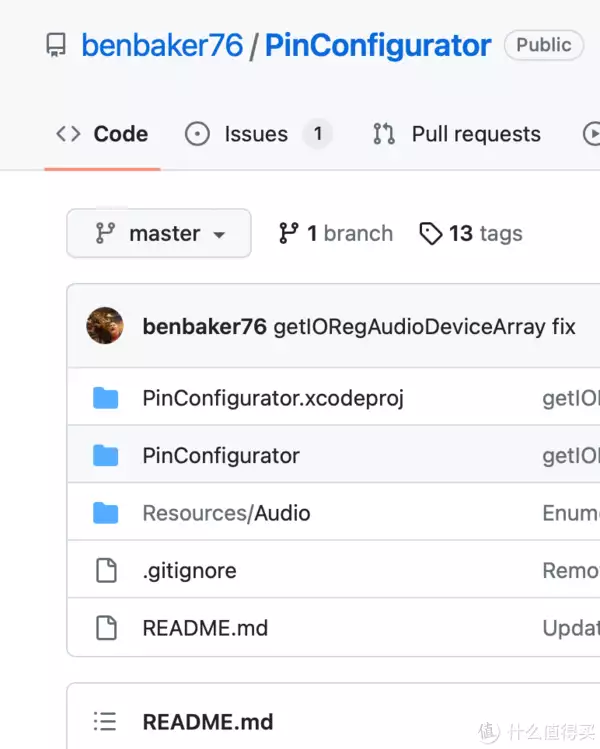Click the Issues circle-dot icon

(x=197, y=134)
